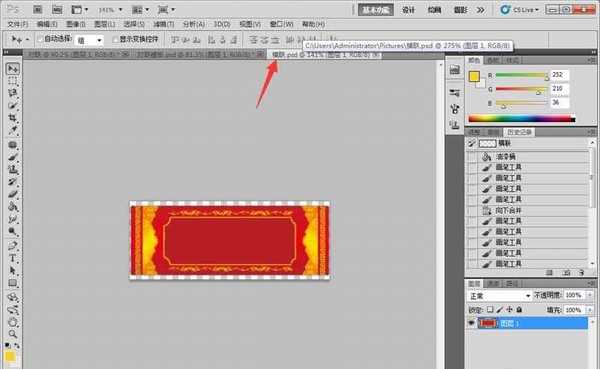Screen dimensions: 600x369
Task: Delete current history state trash icon
Action: click(582, 273)
